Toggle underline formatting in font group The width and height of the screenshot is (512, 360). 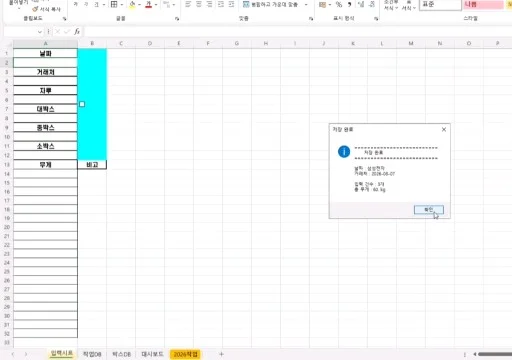(96, 4)
